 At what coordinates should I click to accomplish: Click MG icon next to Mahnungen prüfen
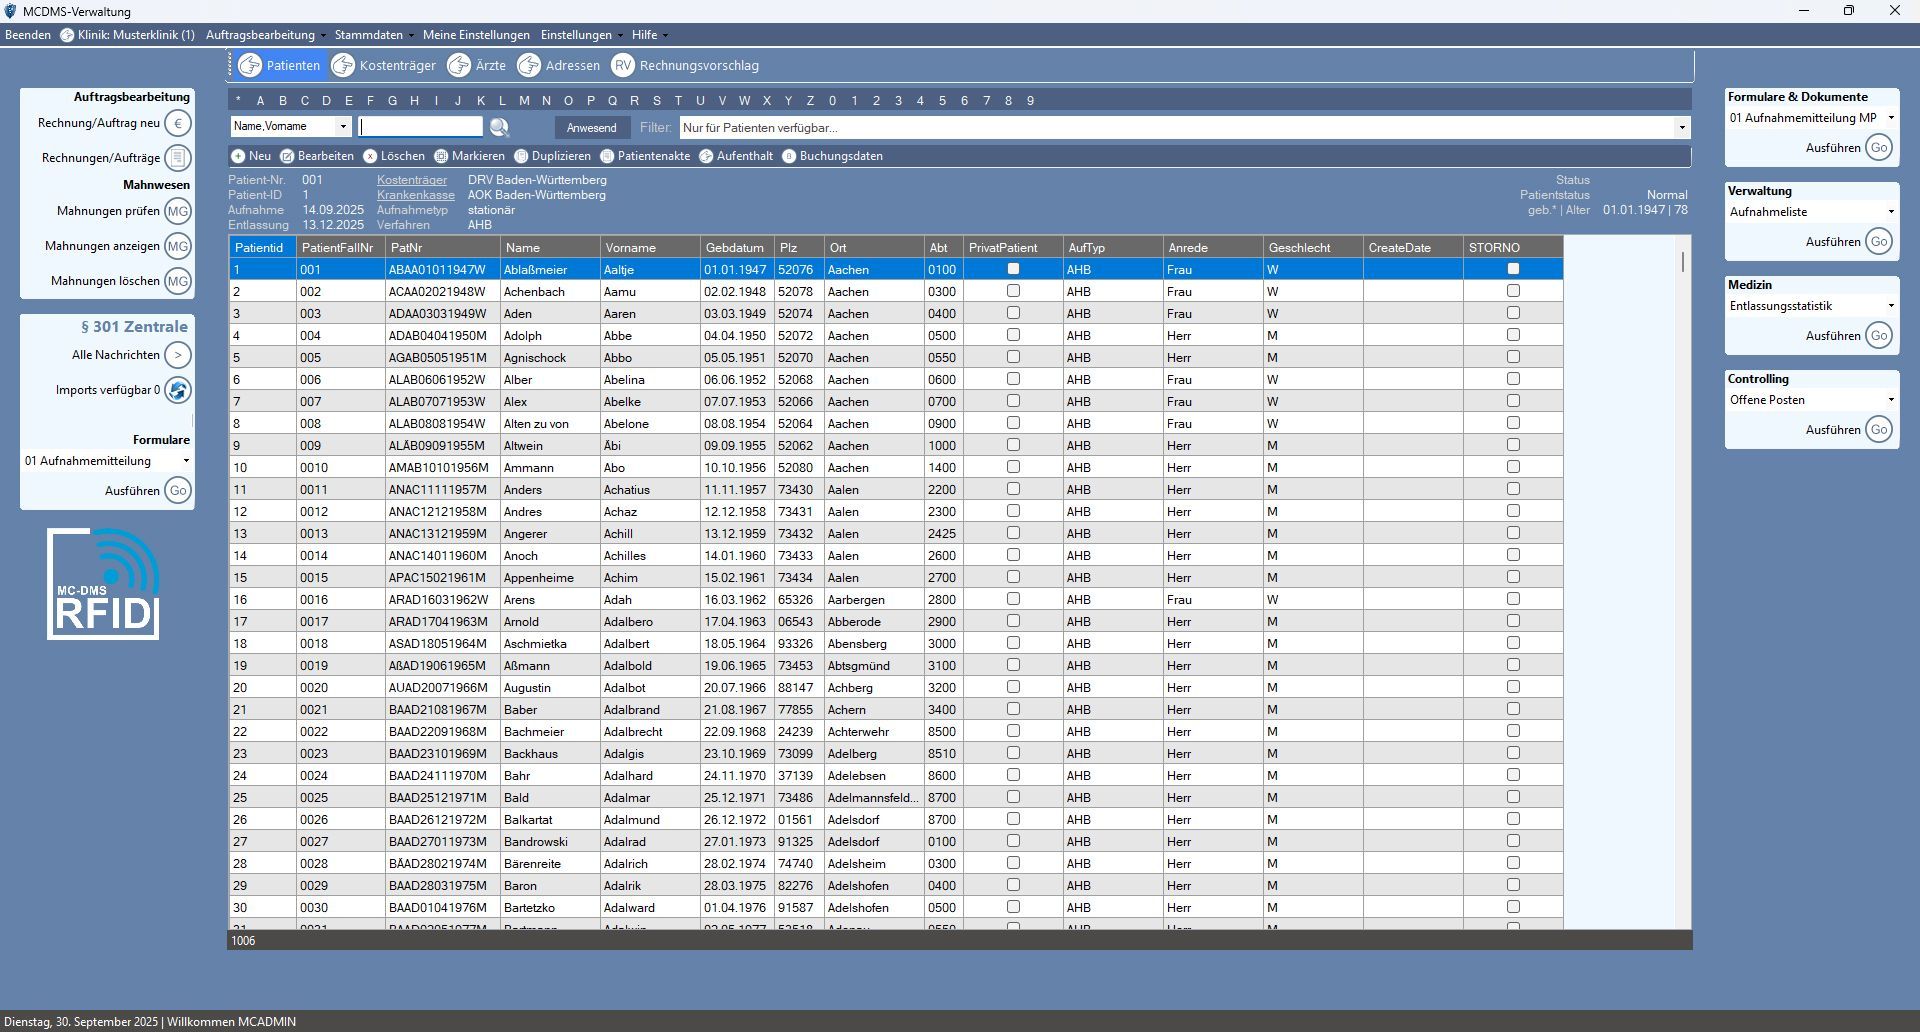pos(177,211)
